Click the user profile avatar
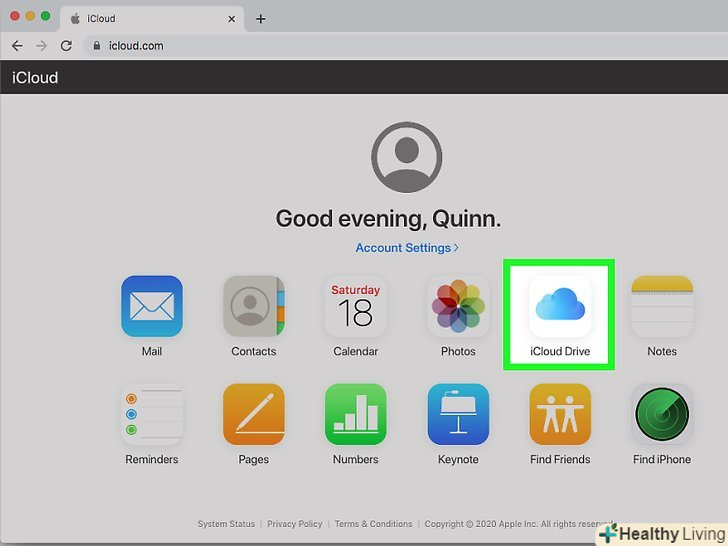This screenshot has height=546, width=728. (x=407, y=157)
